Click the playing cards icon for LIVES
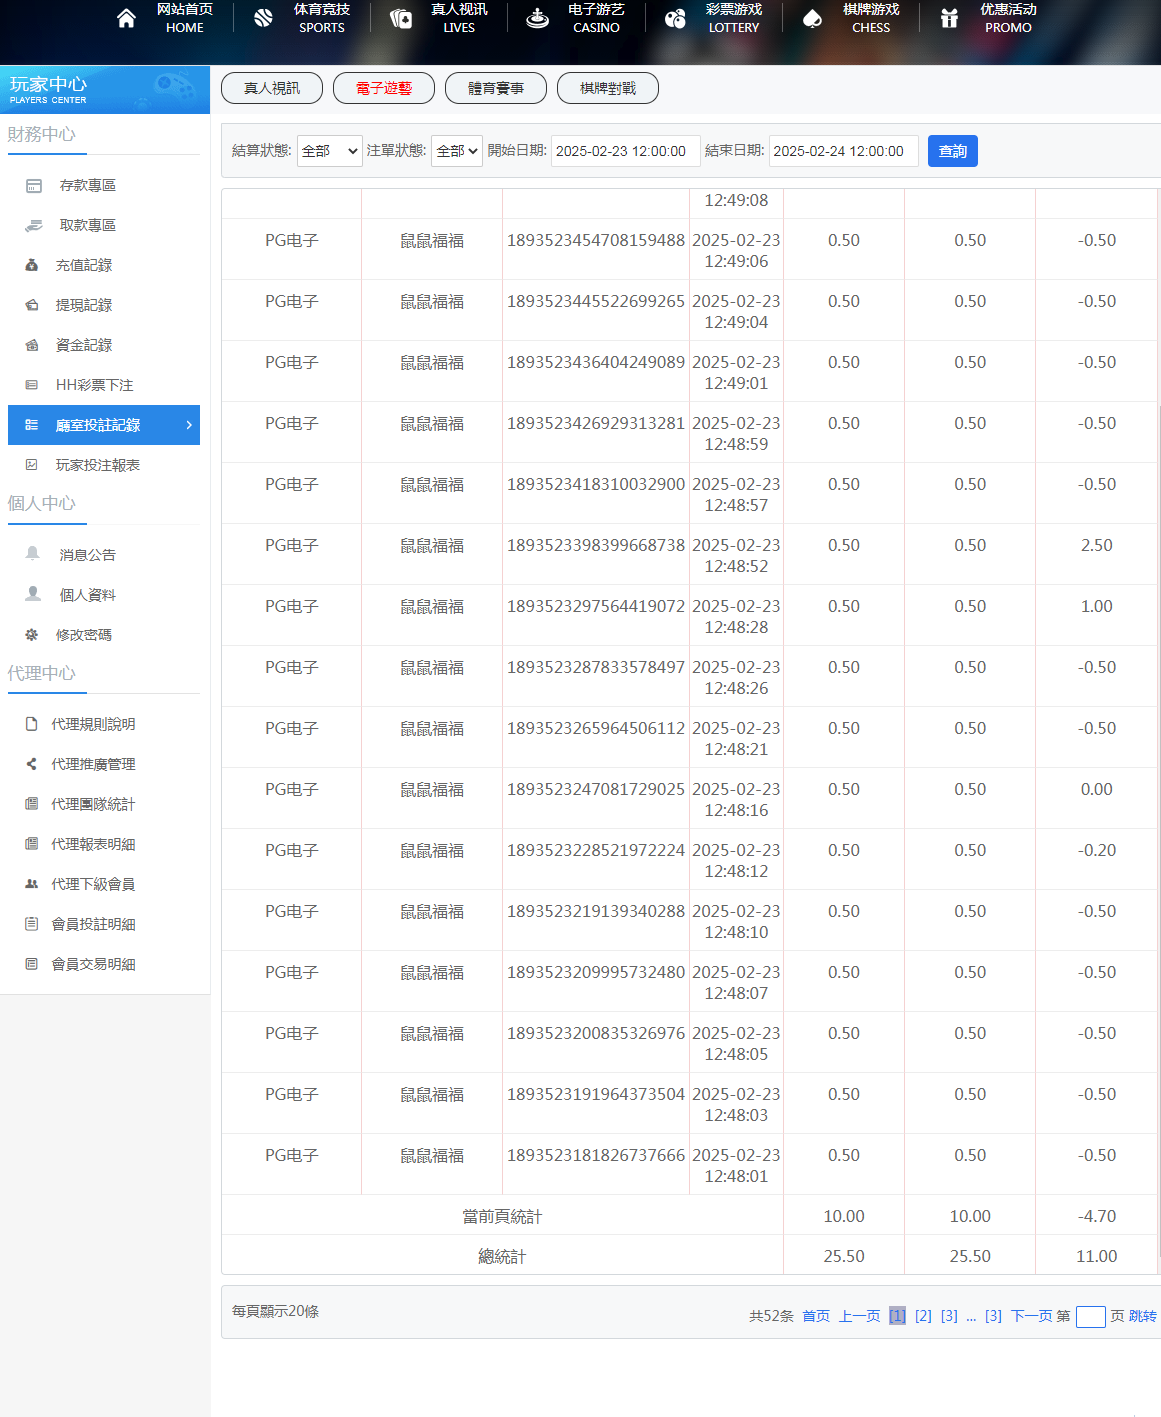The width and height of the screenshot is (1161, 1417). point(400,18)
